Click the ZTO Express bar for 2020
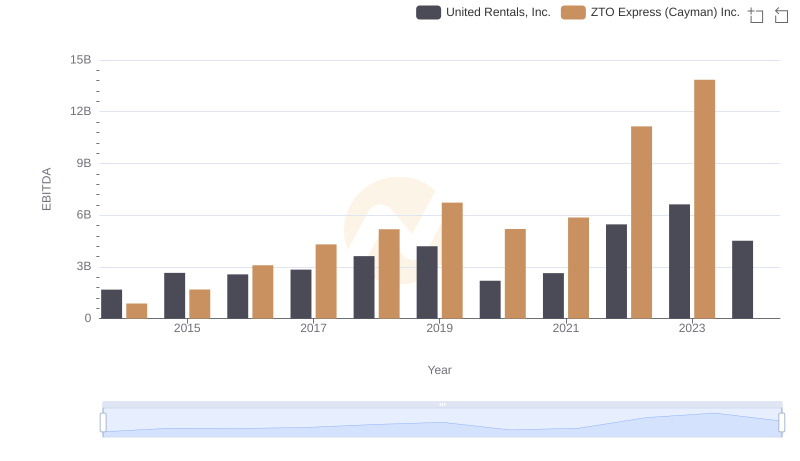Image resolution: width=800 pixels, height=461 pixels. coord(515,274)
